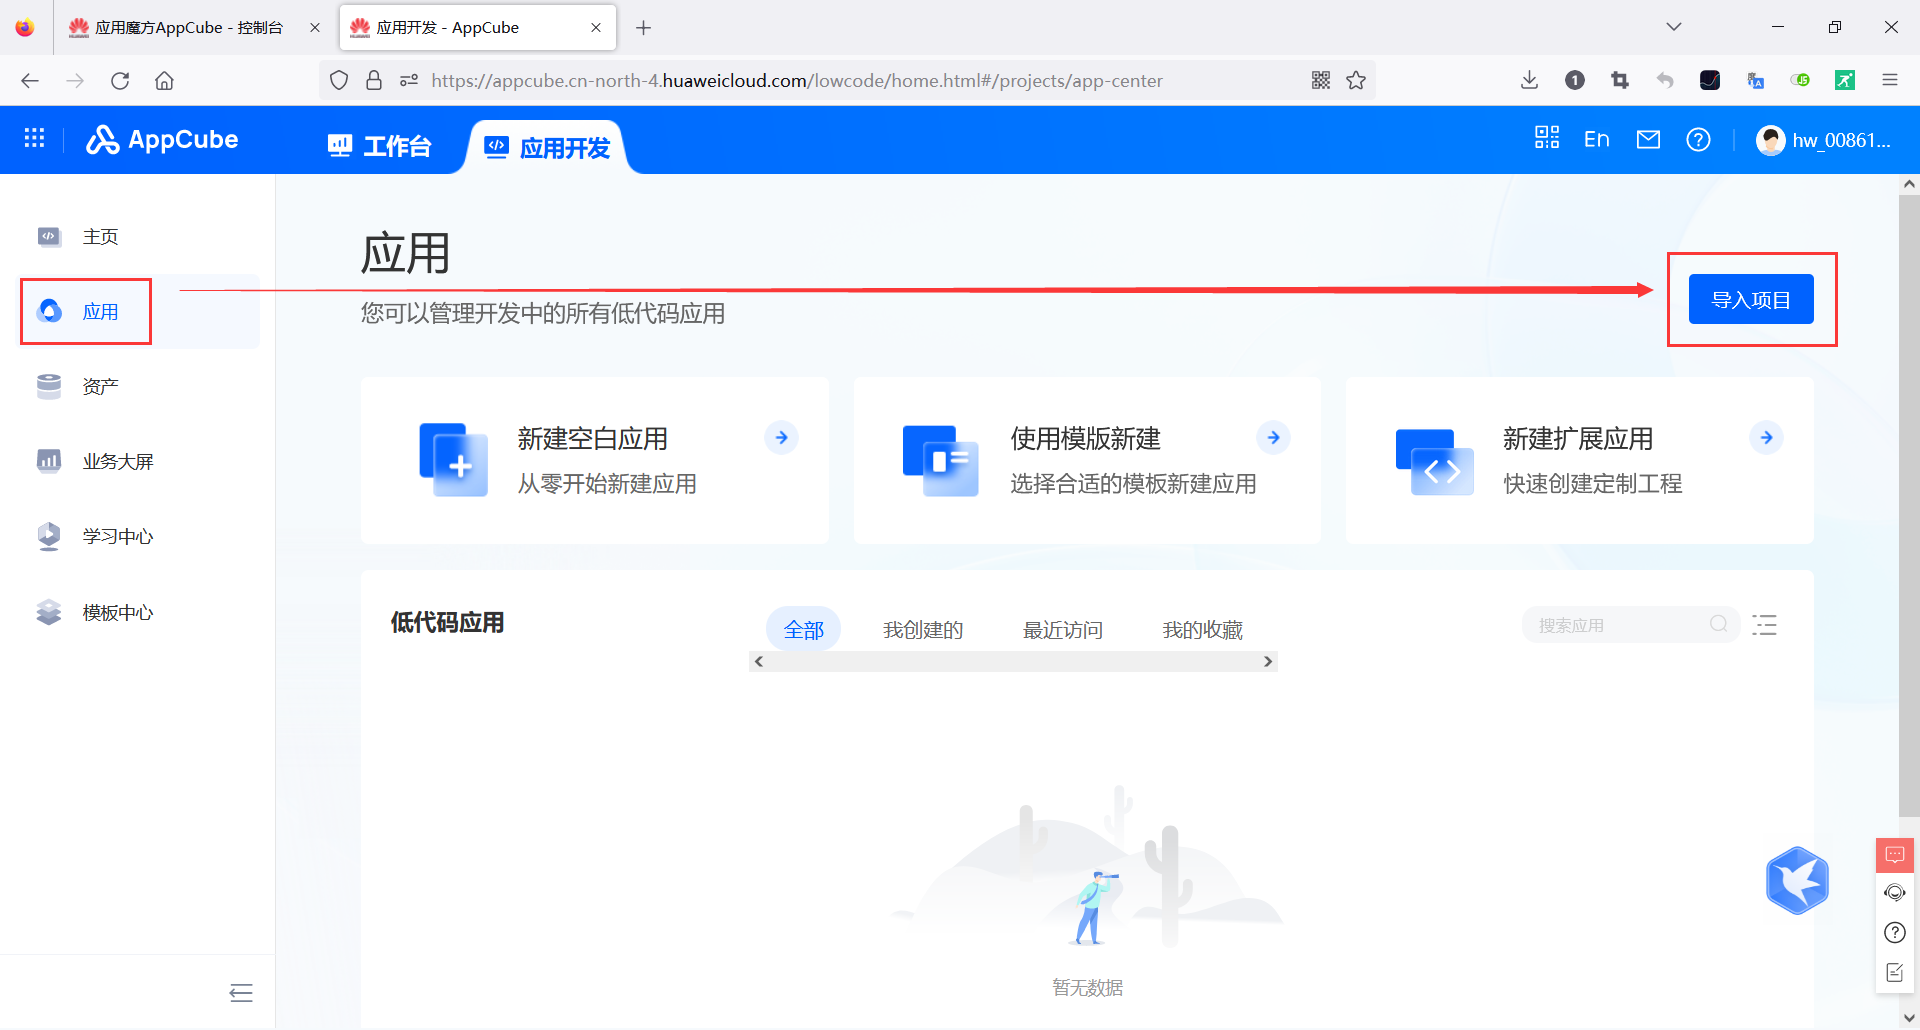
Task: Select the 最近访问 filter tab
Action: pos(1062,629)
